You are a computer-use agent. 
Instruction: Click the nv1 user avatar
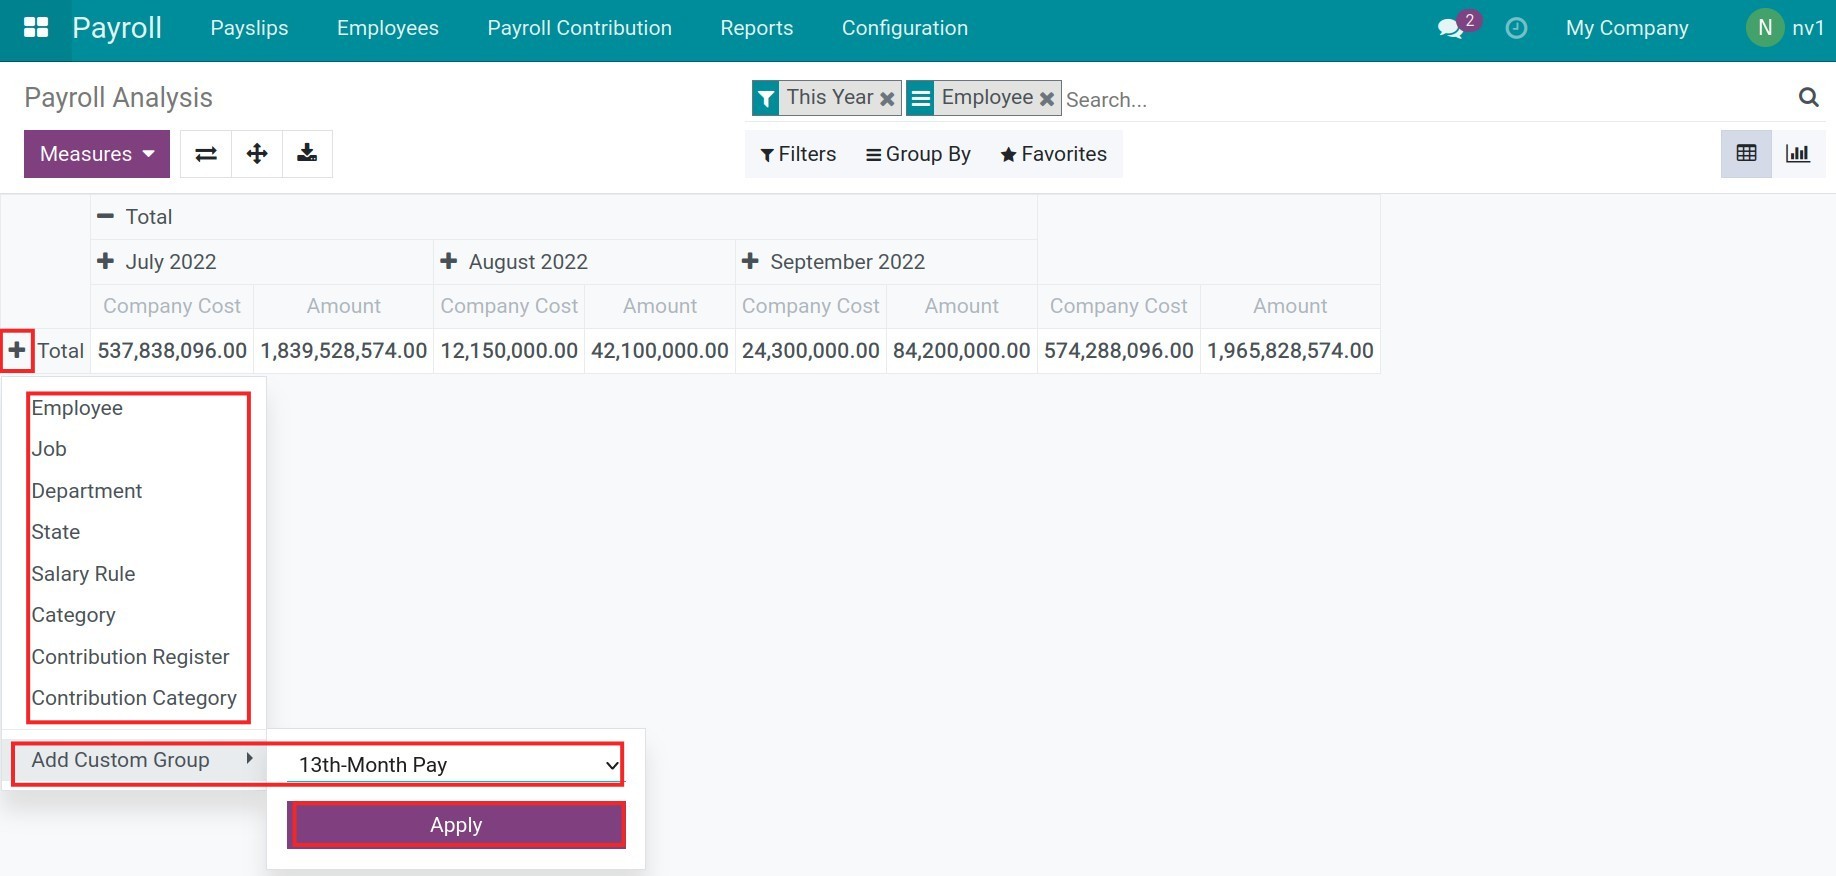tap(1765, 28)
